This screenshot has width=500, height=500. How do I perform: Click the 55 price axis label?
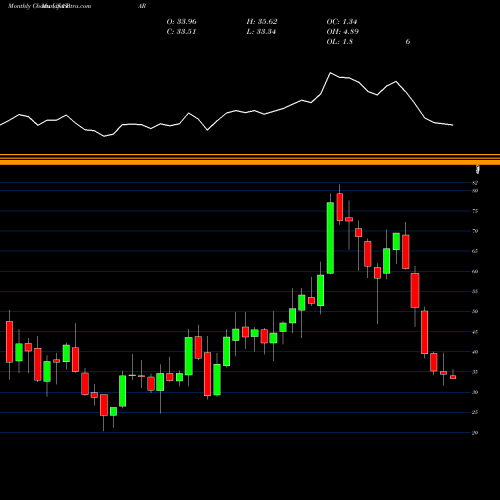[x=475, y=291]
